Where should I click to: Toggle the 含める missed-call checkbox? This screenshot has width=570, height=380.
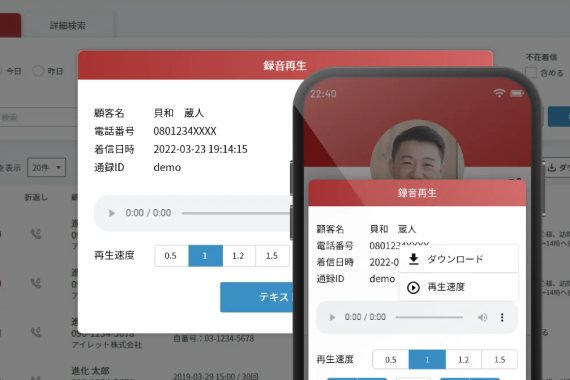tap(531, 72)
